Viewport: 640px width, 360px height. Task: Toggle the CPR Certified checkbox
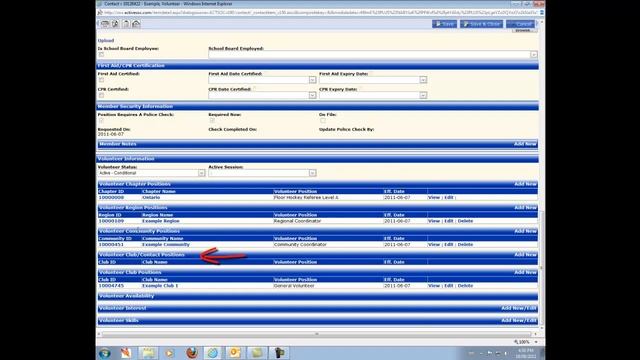pyautogui.click(x=101, y=95)
